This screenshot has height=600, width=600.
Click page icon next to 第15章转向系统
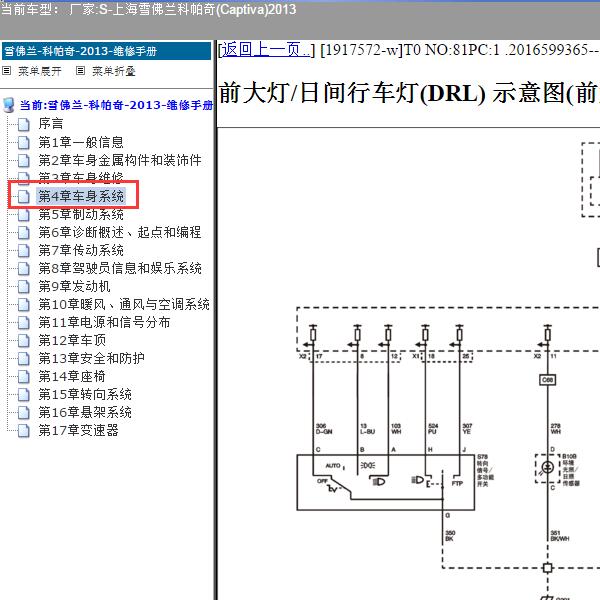(24, 395)
